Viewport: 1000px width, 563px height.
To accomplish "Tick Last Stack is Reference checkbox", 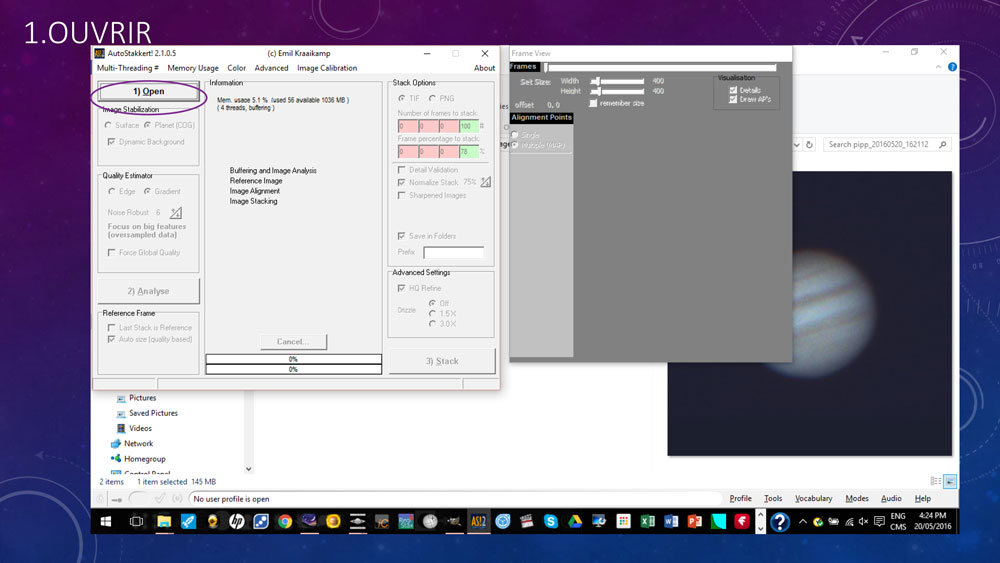I will click(x=112, y=328).
